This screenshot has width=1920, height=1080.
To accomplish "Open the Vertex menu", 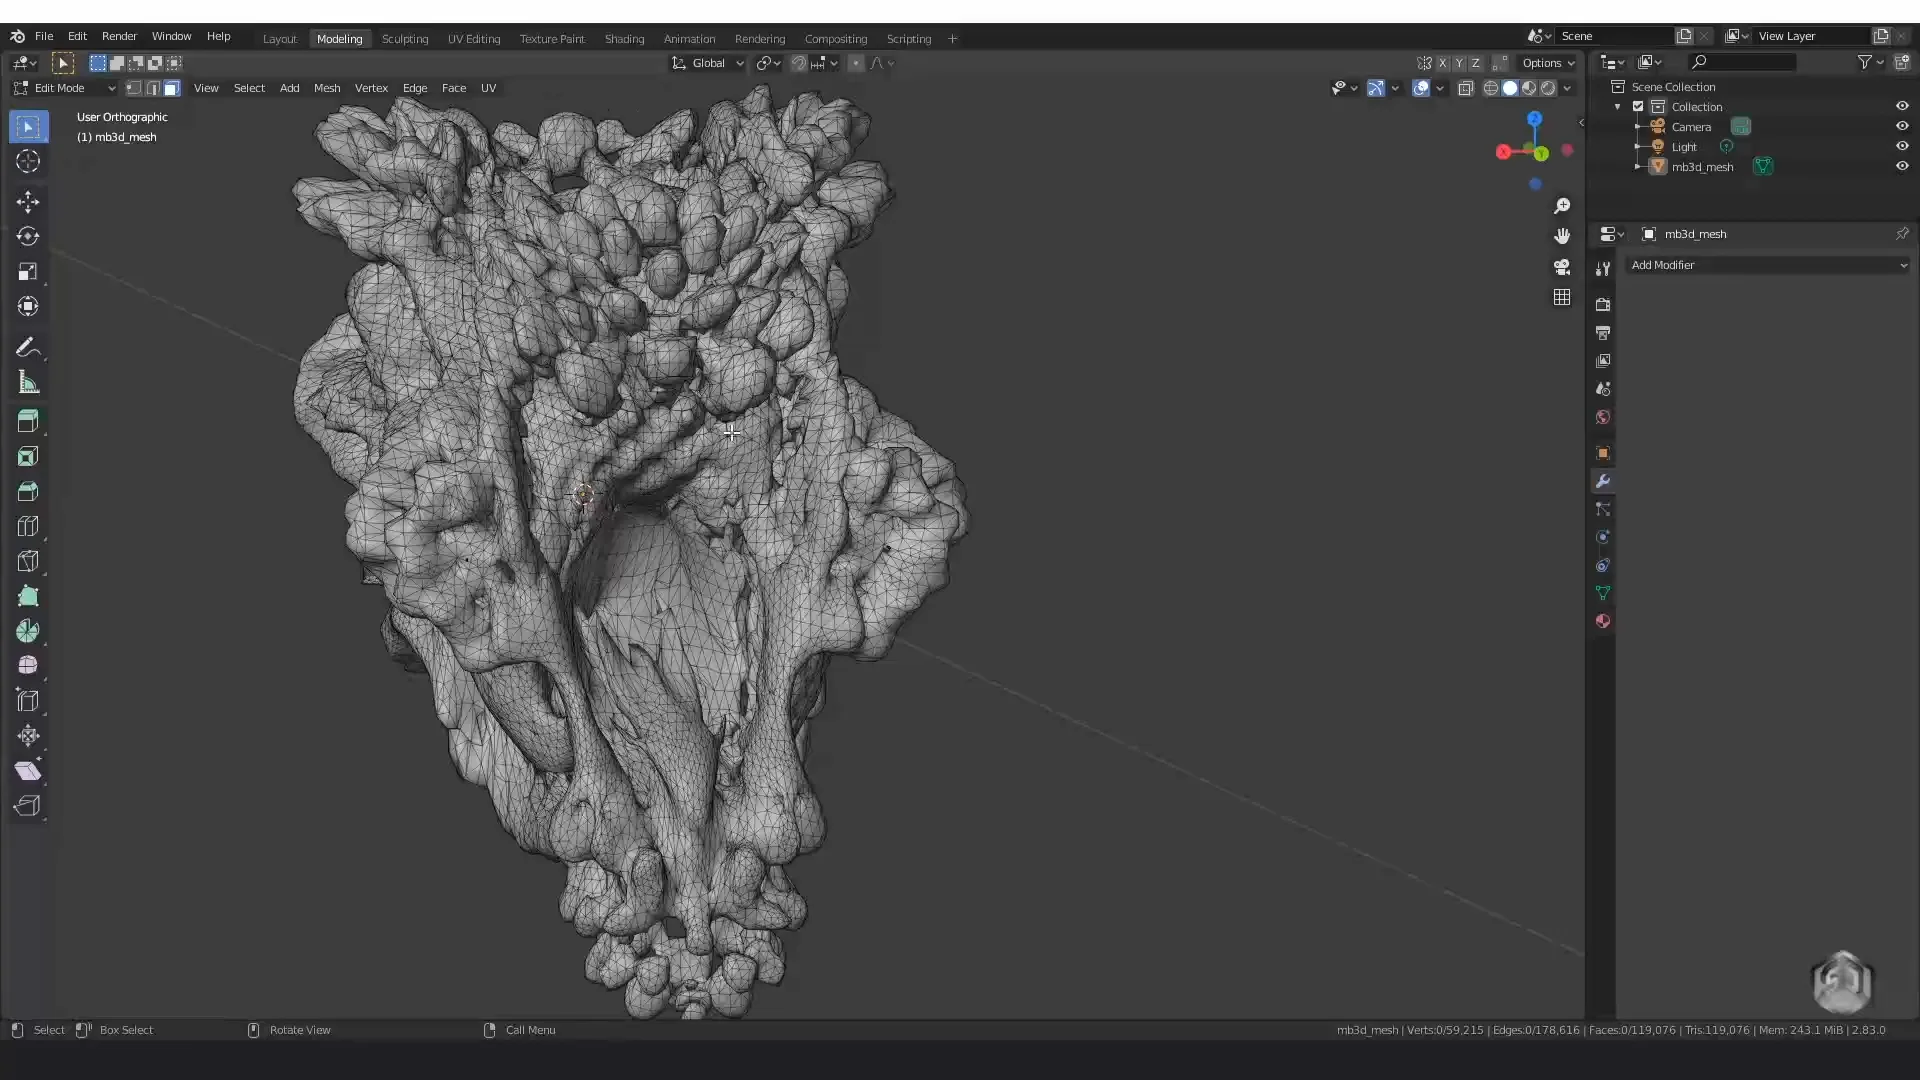I will tap(371, 88).
